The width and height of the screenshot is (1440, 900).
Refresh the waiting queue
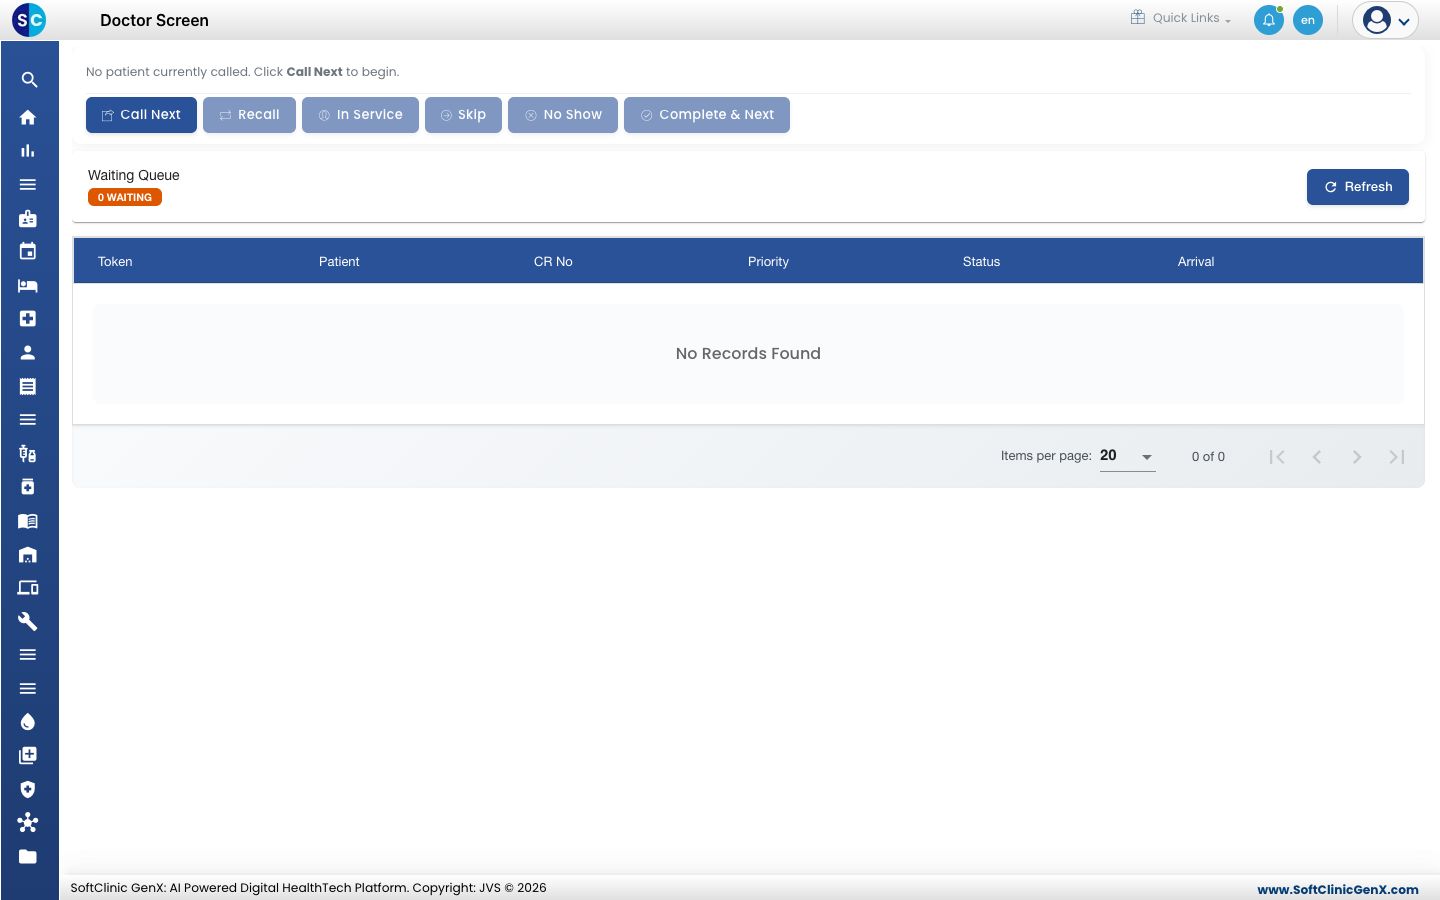pyautogui.click(x=1357, y=187)
